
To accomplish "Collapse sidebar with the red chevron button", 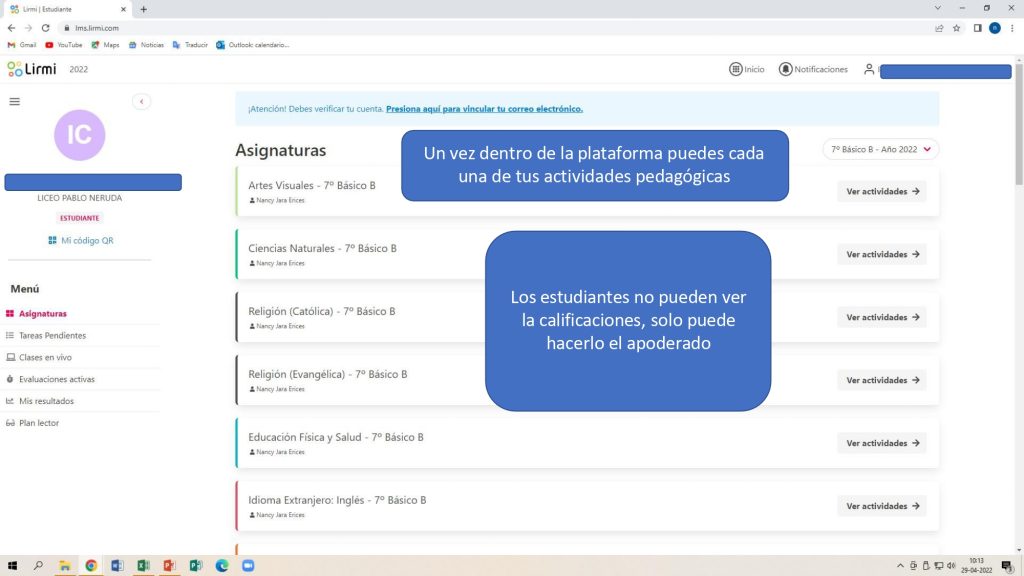I will [x=141, y=101].
